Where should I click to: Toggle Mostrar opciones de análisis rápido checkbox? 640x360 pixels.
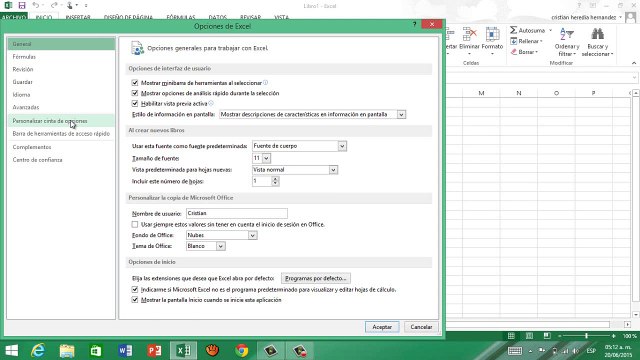click(x=135, y=93)
